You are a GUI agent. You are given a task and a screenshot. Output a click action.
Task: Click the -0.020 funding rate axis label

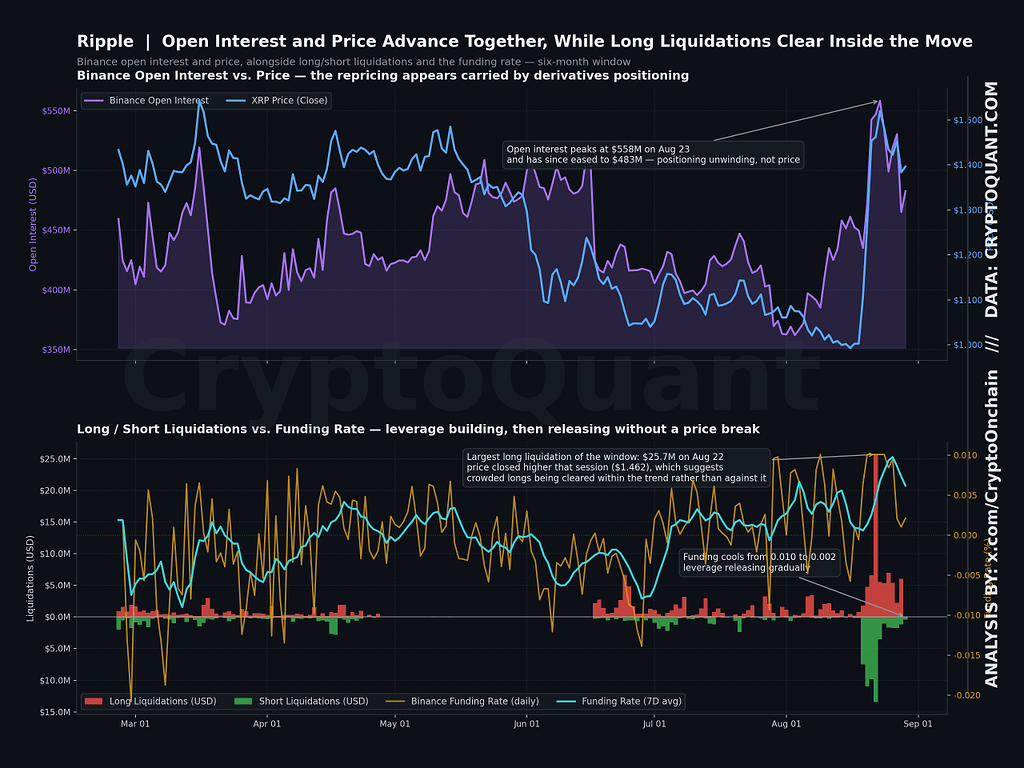click(966, 695)
